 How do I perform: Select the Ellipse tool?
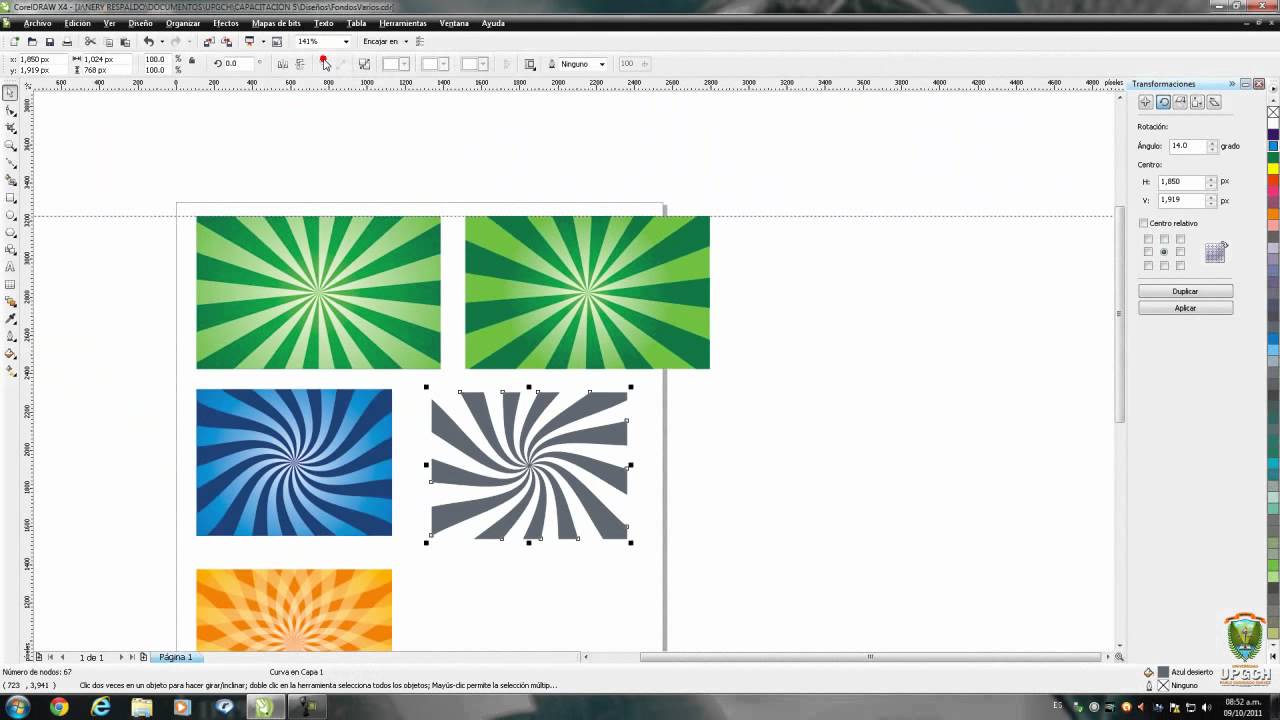(11, 215)
